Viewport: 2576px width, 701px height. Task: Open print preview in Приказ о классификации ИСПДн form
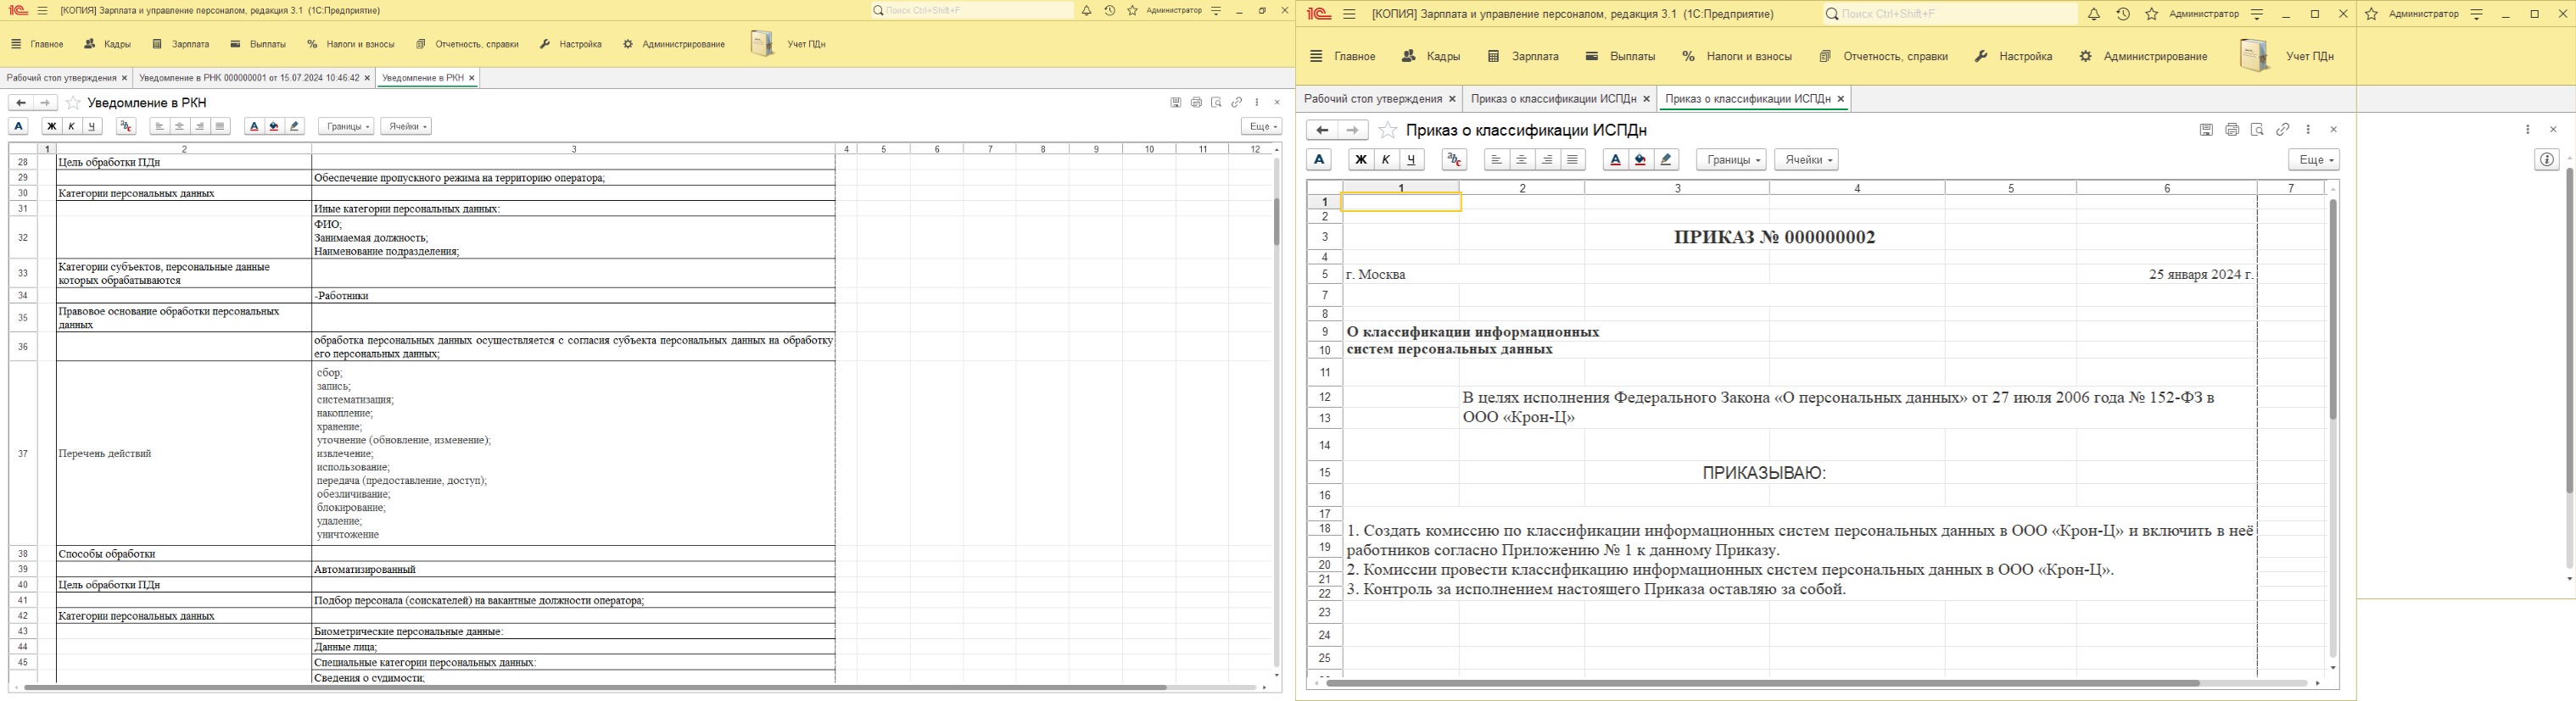[2257, 130]
